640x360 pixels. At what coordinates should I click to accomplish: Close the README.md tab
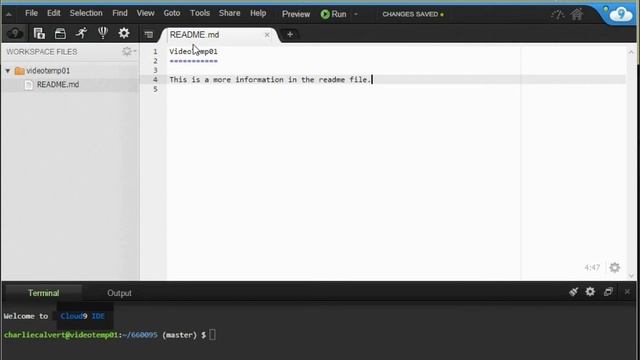(x=267, y=35)
